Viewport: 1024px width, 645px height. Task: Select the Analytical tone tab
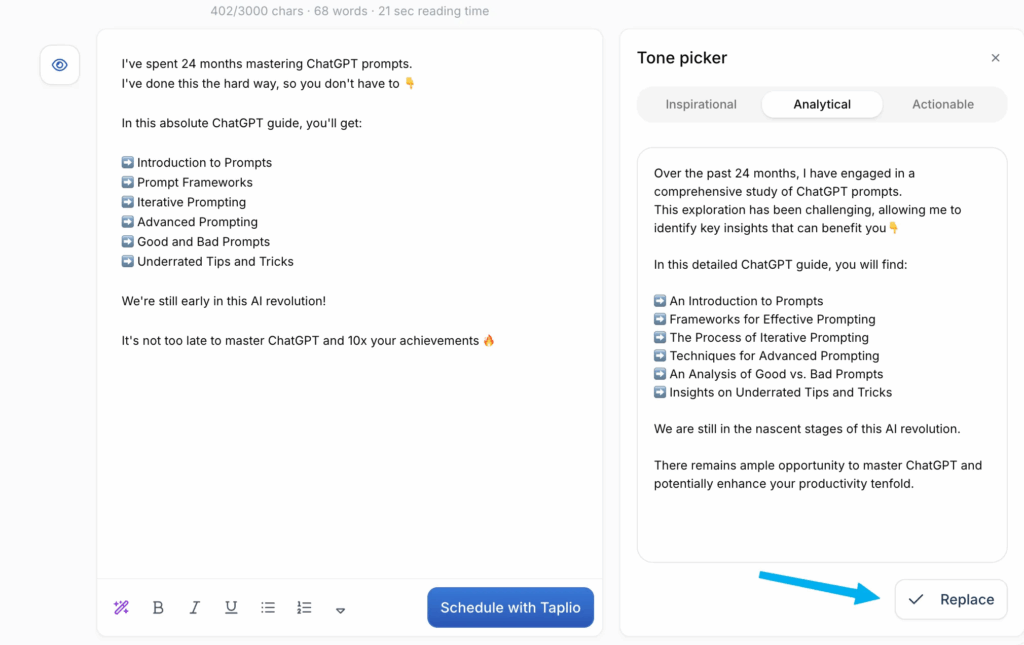point(822,104)
